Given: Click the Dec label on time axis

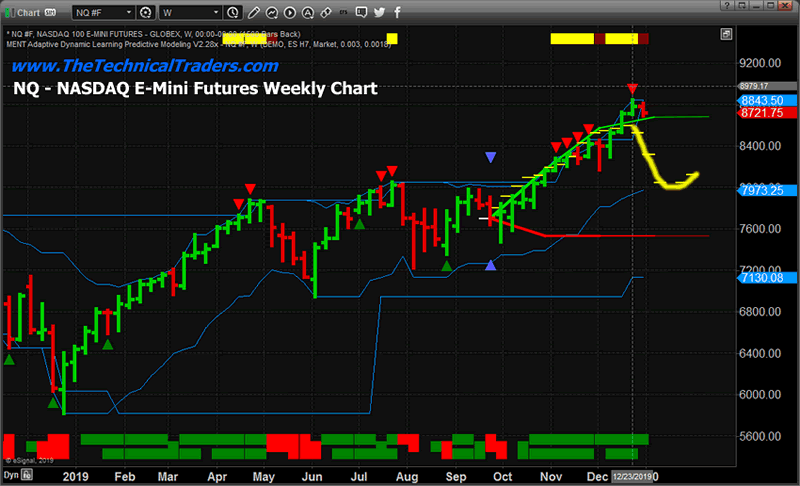Looking at the screenshot, I should 597,476.
